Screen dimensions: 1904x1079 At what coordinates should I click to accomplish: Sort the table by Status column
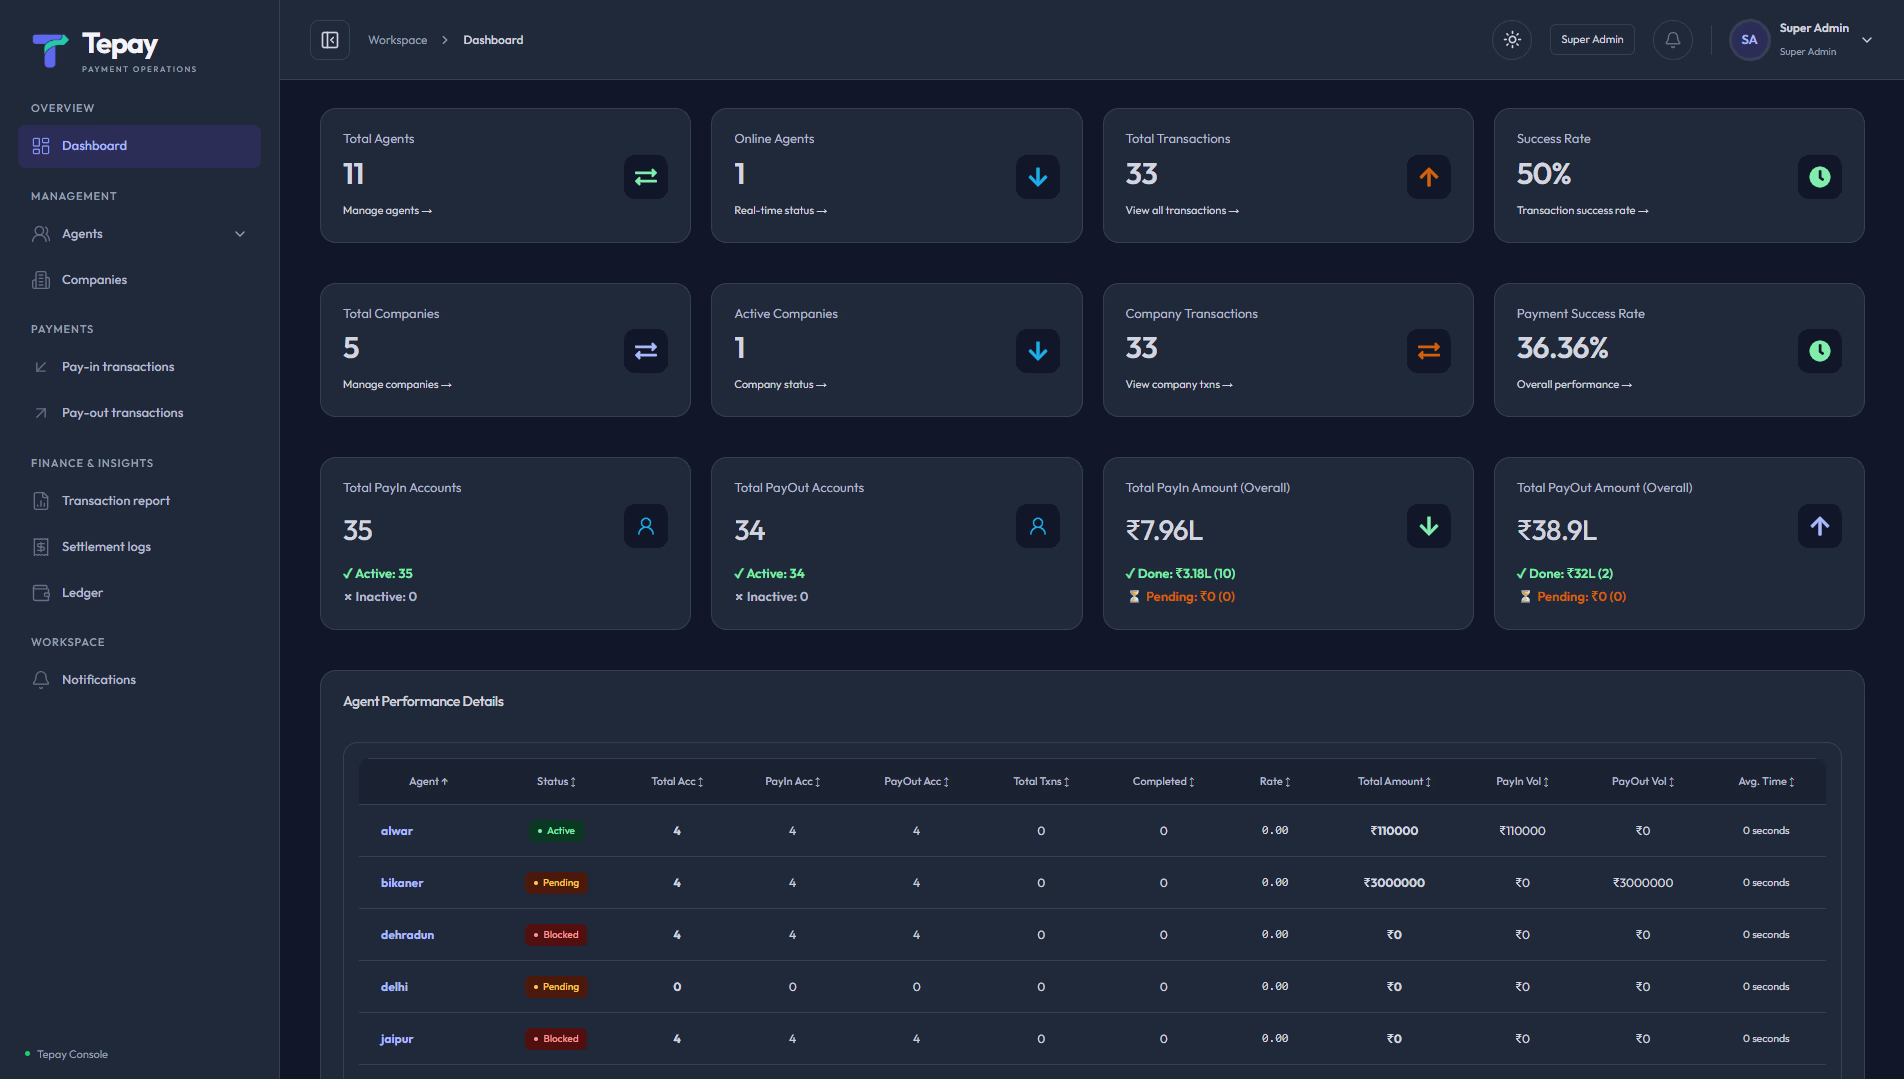coord(556,782)
